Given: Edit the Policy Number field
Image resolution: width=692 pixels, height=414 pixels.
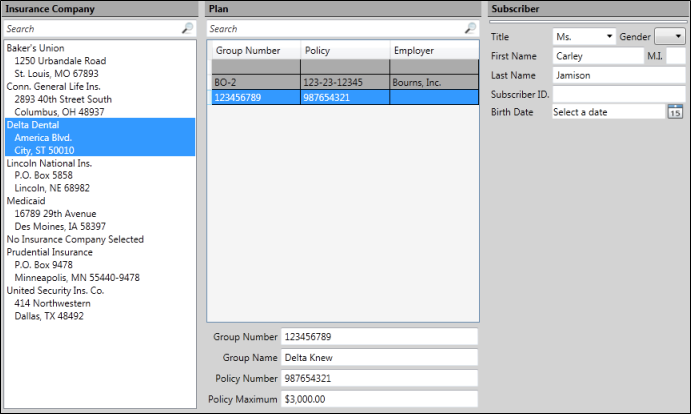Looking at the screenshot, I should tap(379, 378).
